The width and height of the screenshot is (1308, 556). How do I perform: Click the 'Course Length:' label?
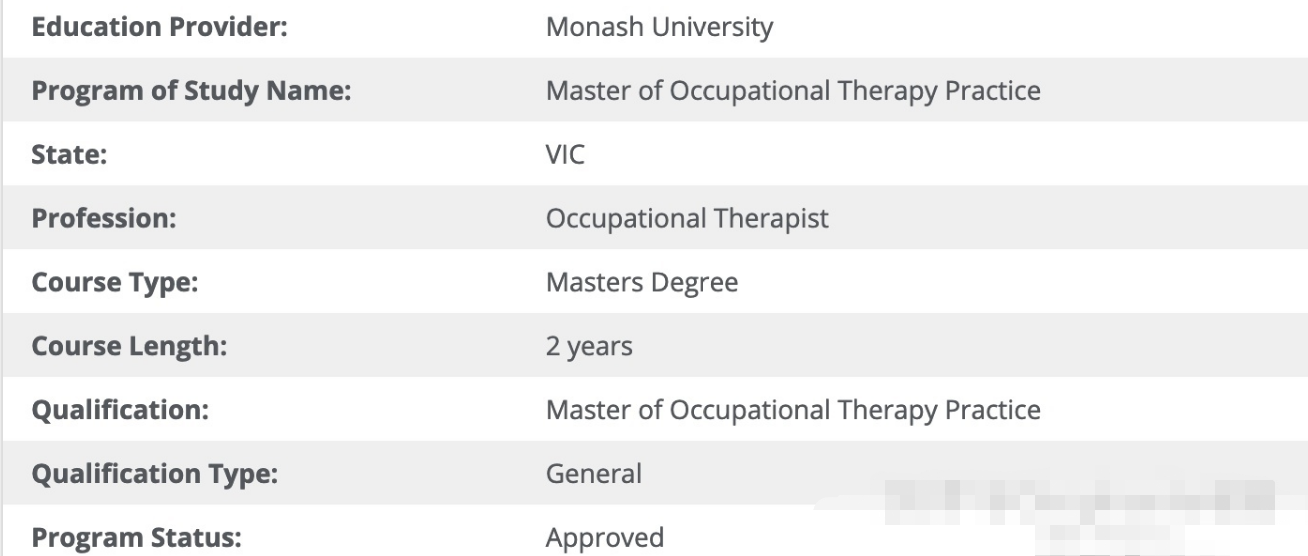pyautogui.click(x=129, y=346)
